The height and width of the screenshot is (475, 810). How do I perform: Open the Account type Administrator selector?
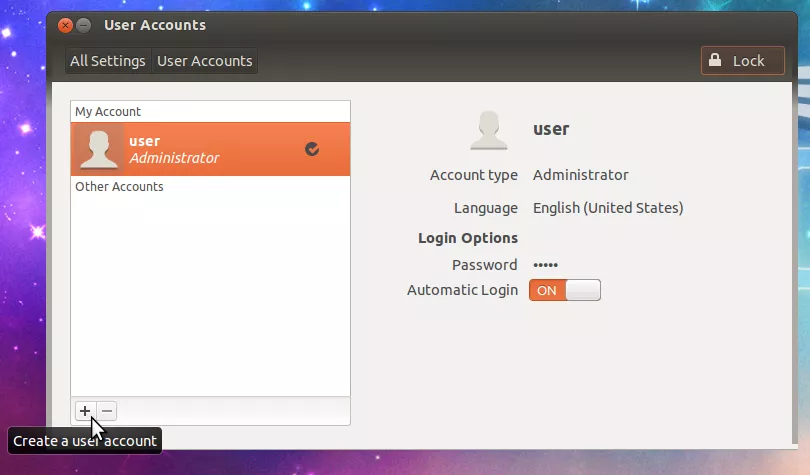point(580,175)
